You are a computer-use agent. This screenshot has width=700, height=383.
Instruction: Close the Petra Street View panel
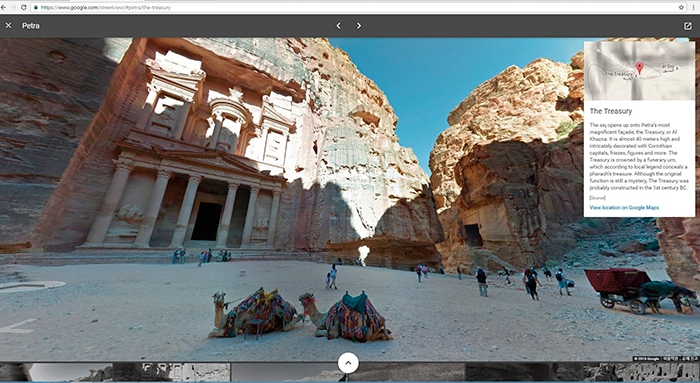point(8,26)
